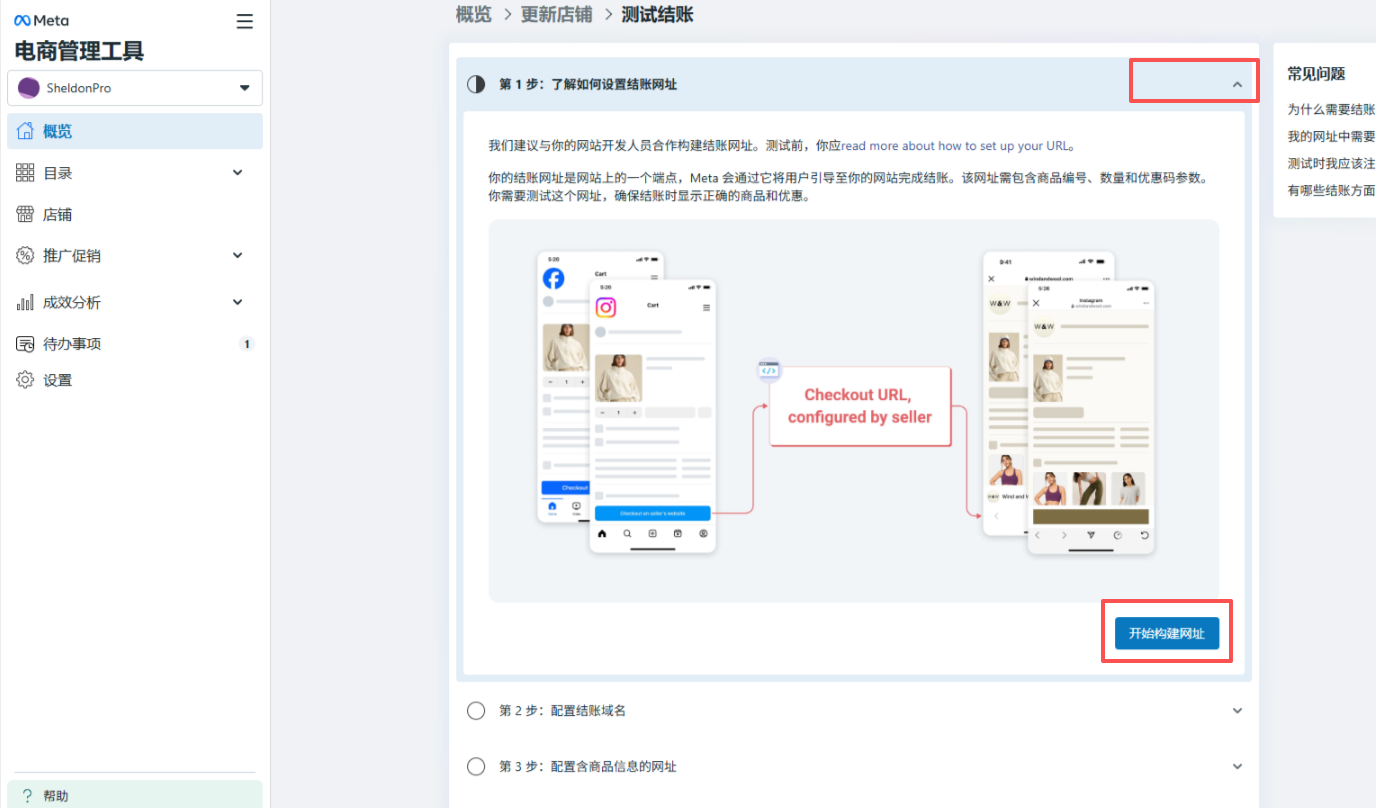Click the Meta logo
Image resolution: width=1376 pixels, height=808 pixels.
coord(41,21)
